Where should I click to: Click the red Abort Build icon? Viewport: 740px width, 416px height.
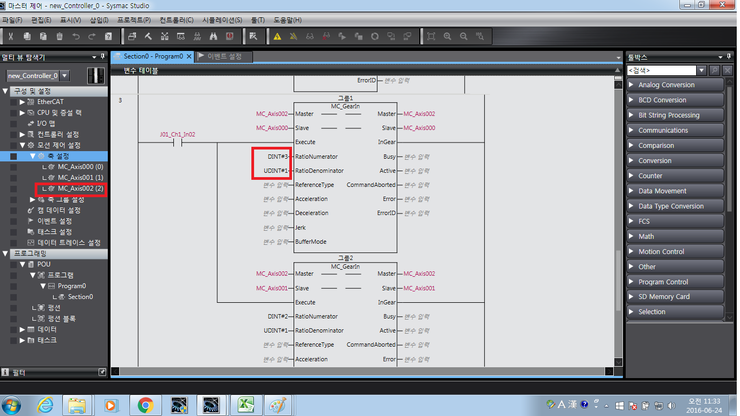coord(229,36)
